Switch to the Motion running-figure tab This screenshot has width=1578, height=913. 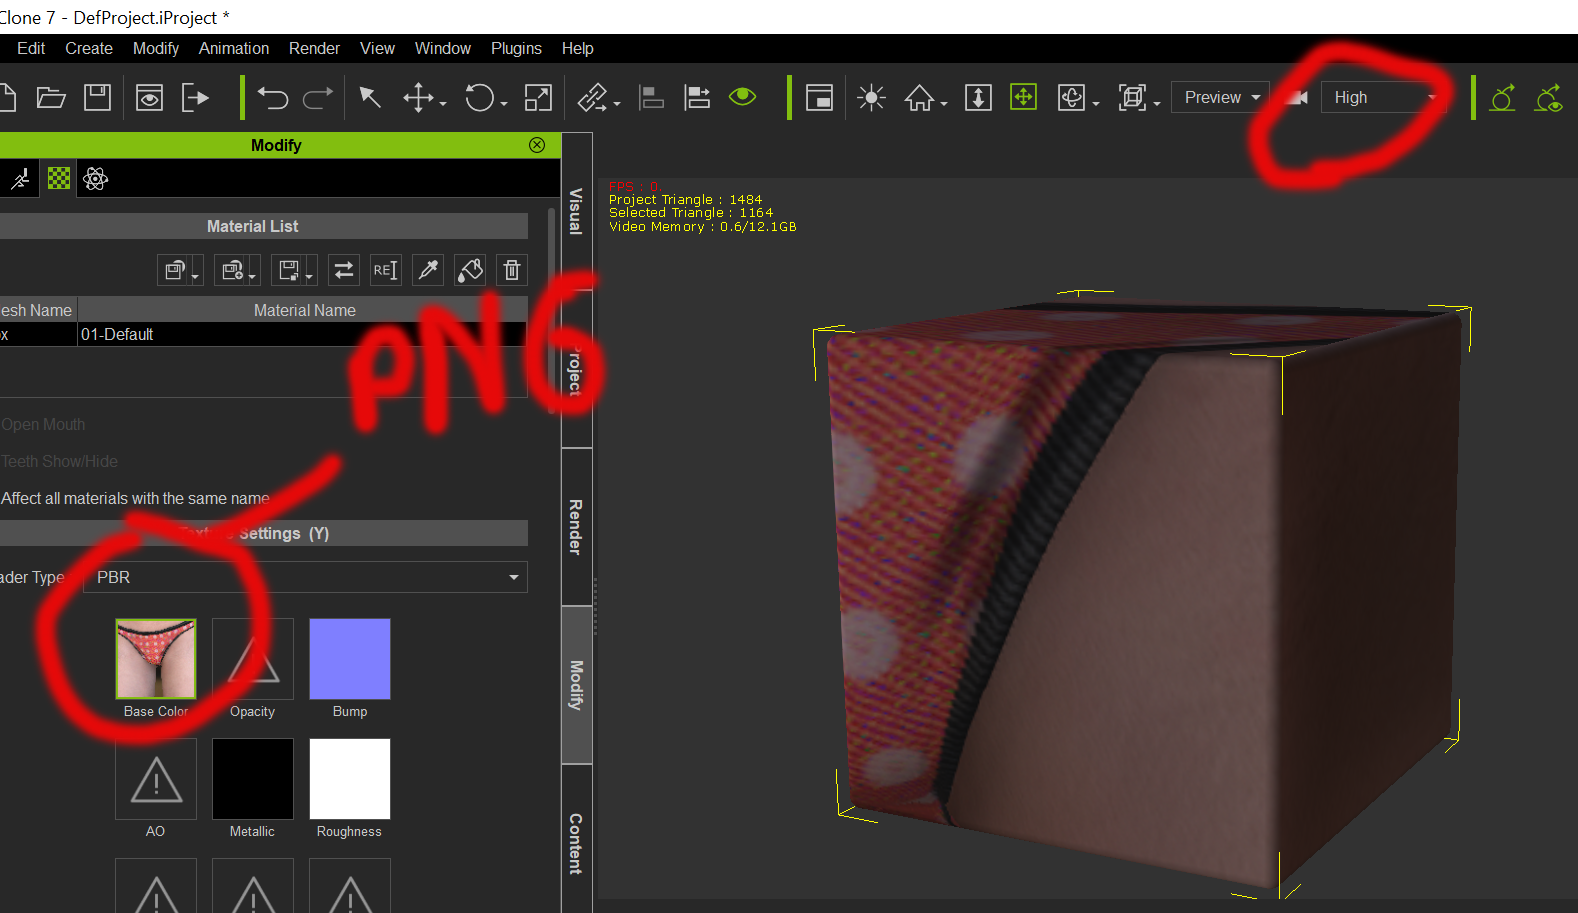(x=20, y=179)
